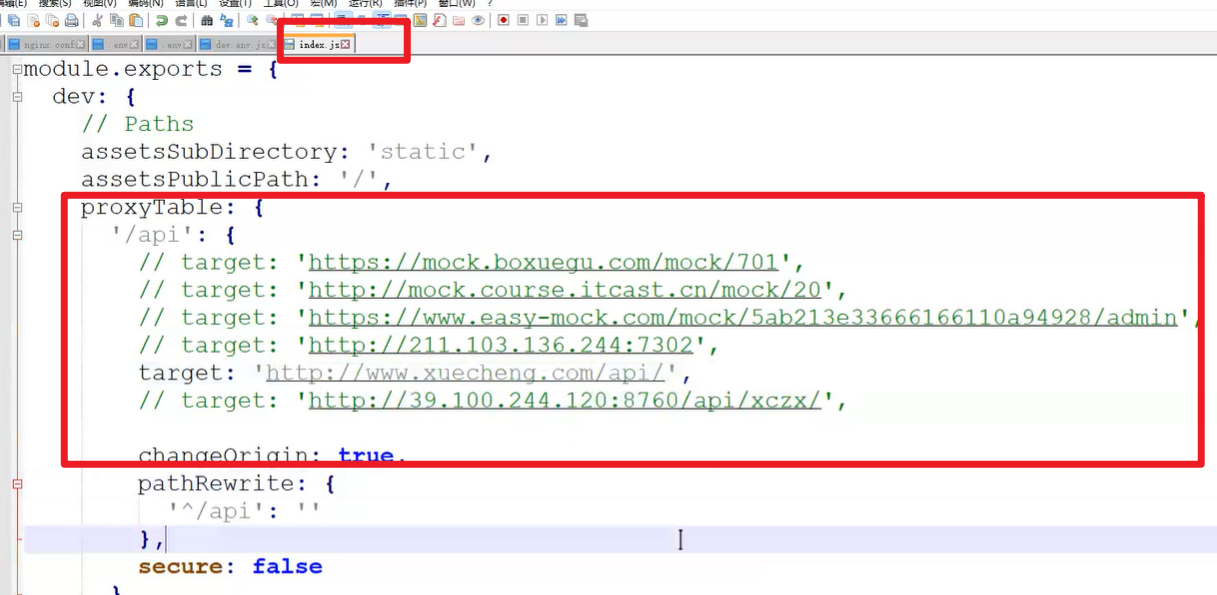Close the index.js tab
Image resolution: width=1217 pixels, height=595 pixels.
click(345, 45)
